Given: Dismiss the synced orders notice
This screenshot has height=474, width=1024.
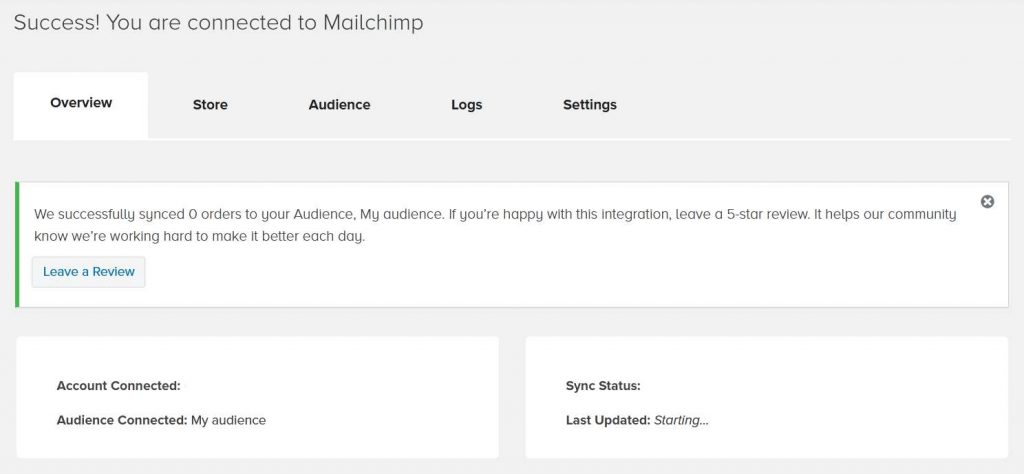Looking at the screenshot, I should (x=987, y=202).
